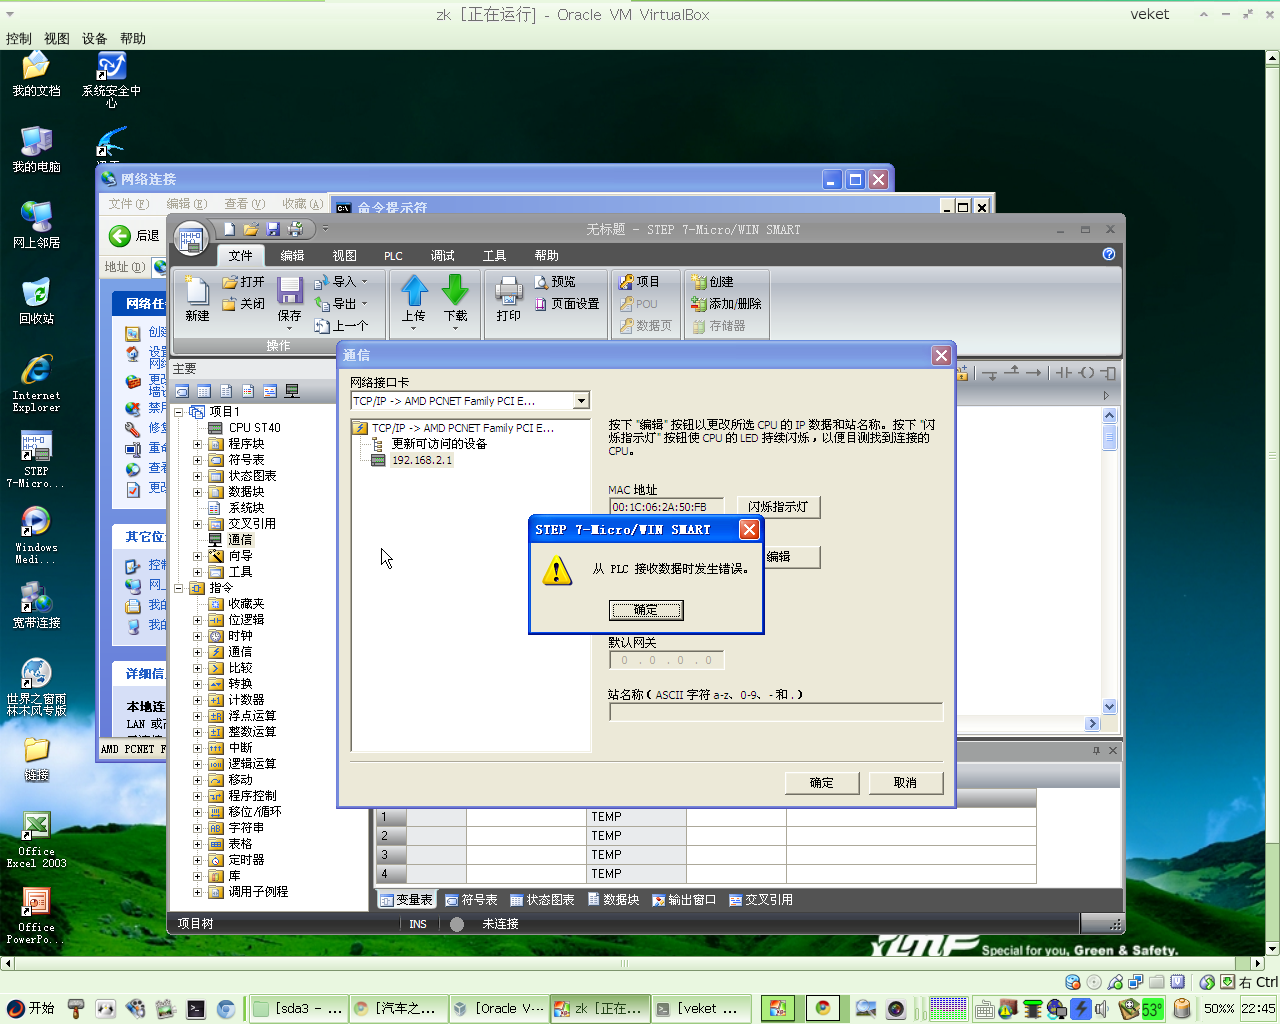
Task: Click the STEP 7-Micro/WIN SMART application orb button
Action: pyautogui.click(x=190, y=239)
